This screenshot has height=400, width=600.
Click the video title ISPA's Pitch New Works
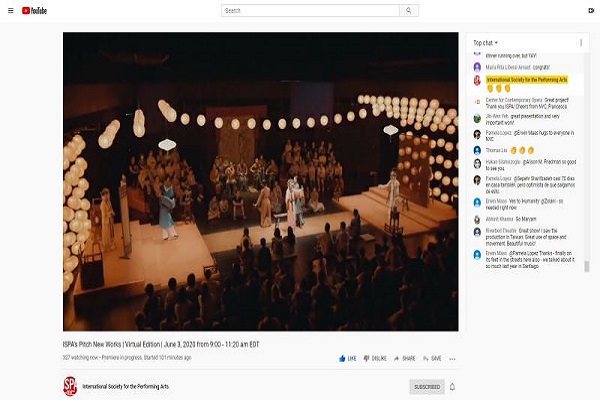point(161,344)
